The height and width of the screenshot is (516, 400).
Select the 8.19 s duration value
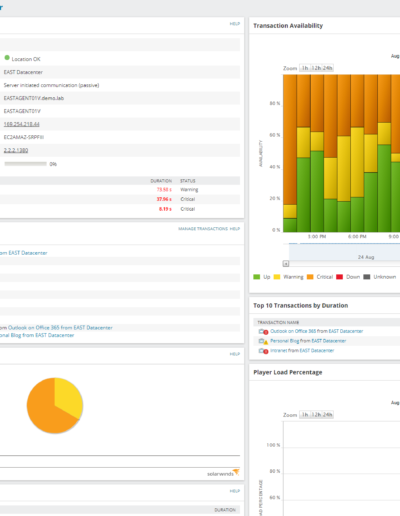165,209
